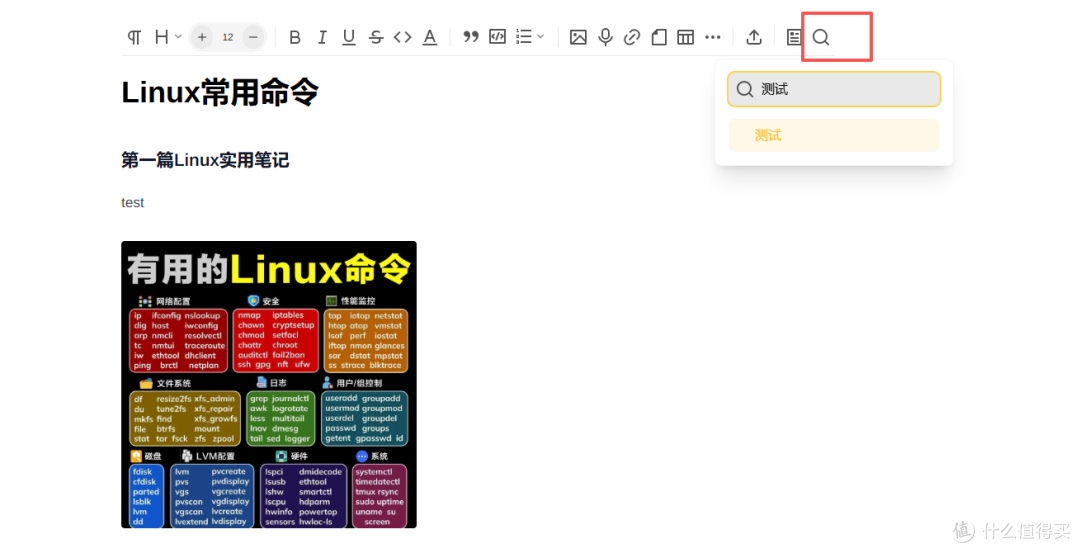The height and width of the screenshot is (553, 1080).
Task: Open the list type dropdown
Action: point(530,37)
